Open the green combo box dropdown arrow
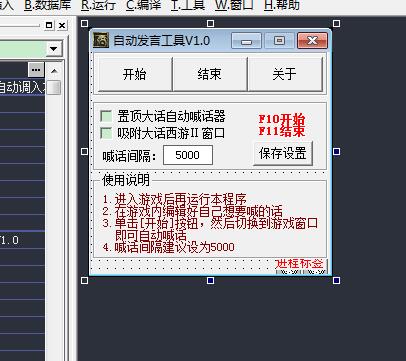The height and width of the screenshot is (361, 406). 53,49
